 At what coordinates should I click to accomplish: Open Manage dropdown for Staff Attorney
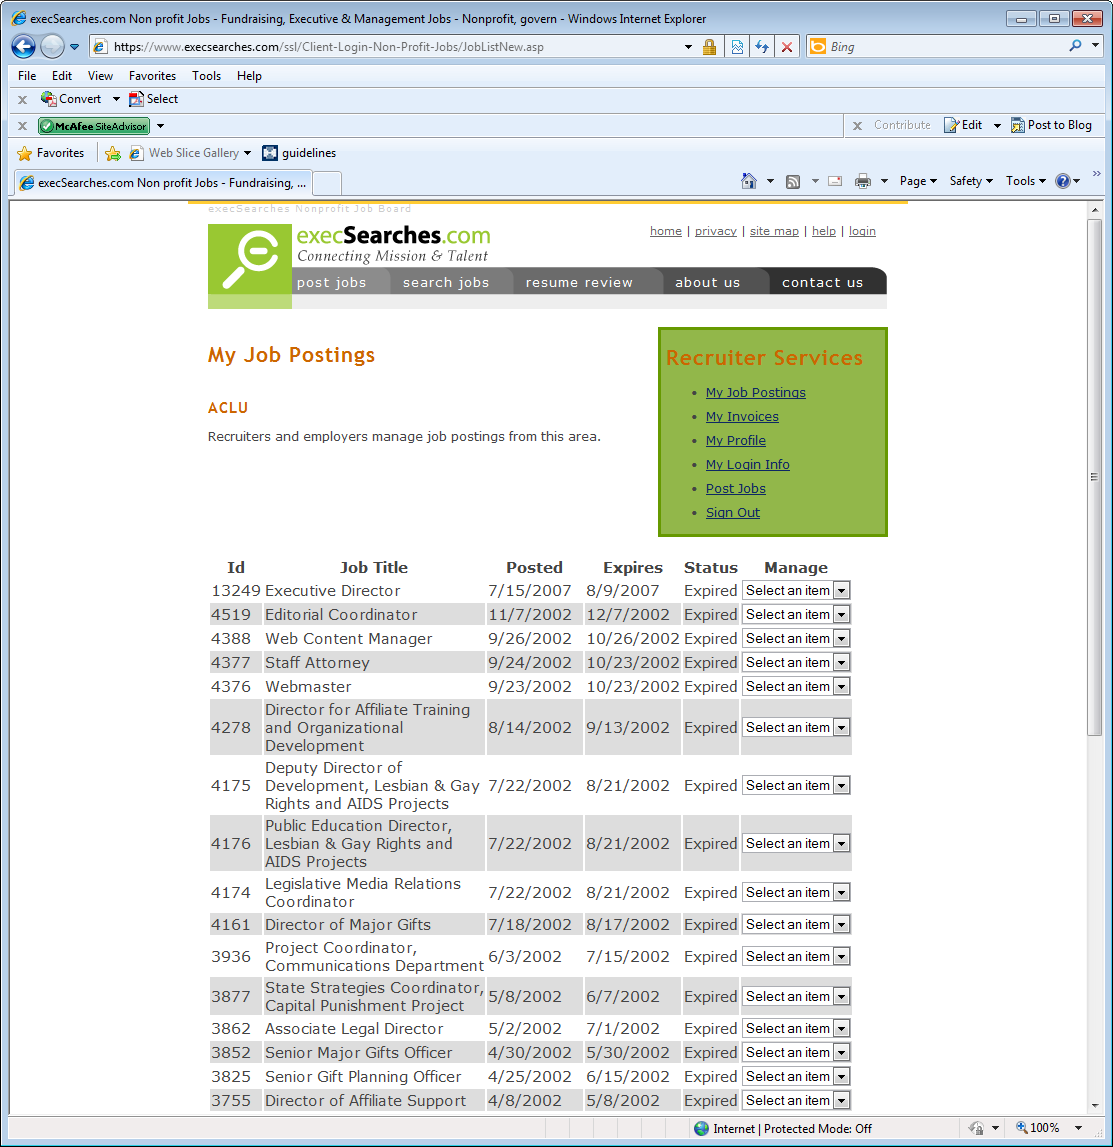coord(796,663)
